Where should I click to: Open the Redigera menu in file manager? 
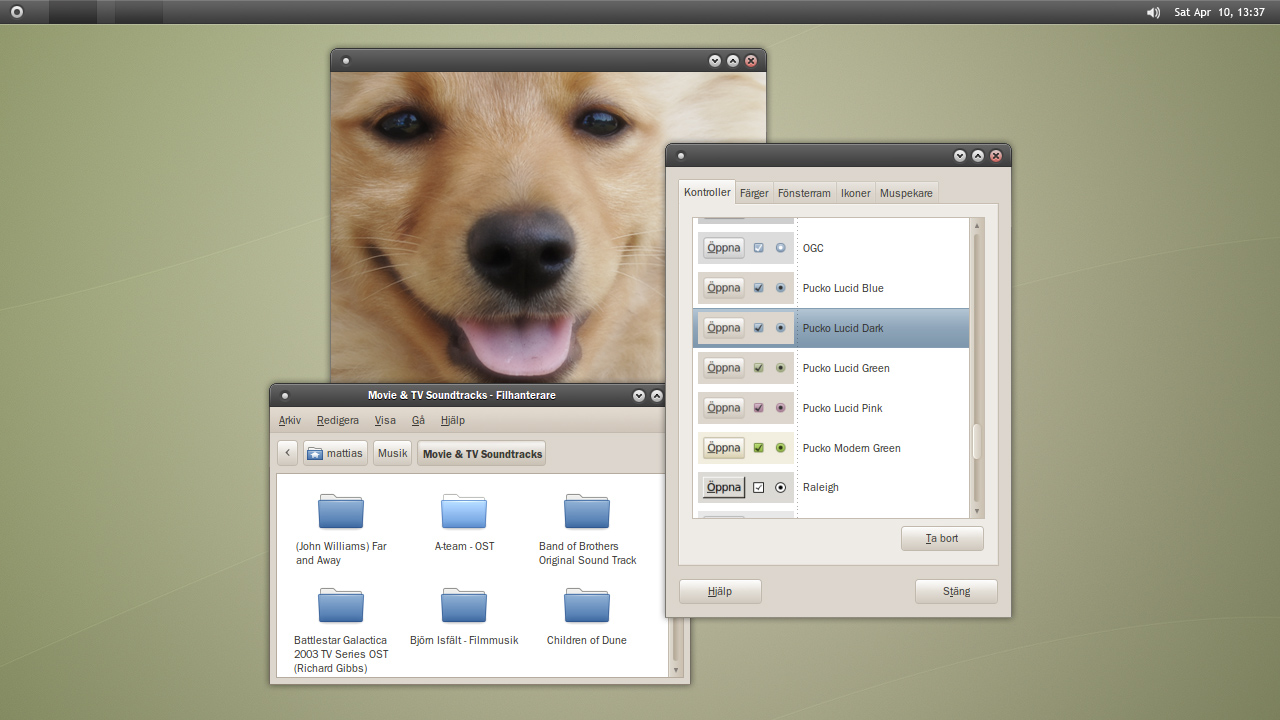[x=337, y=421]
